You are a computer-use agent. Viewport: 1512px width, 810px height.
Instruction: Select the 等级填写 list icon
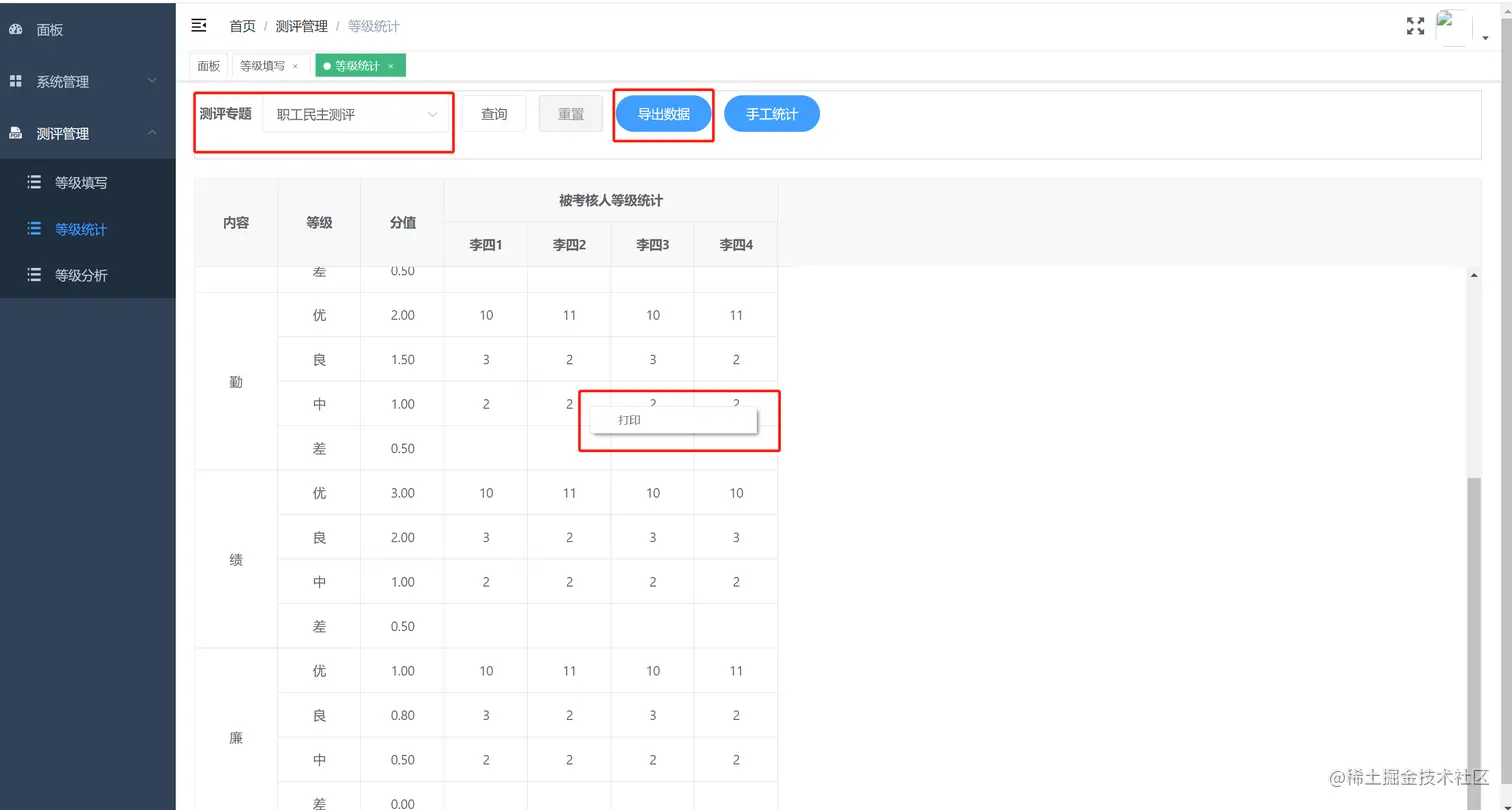[x=33, y=182]
